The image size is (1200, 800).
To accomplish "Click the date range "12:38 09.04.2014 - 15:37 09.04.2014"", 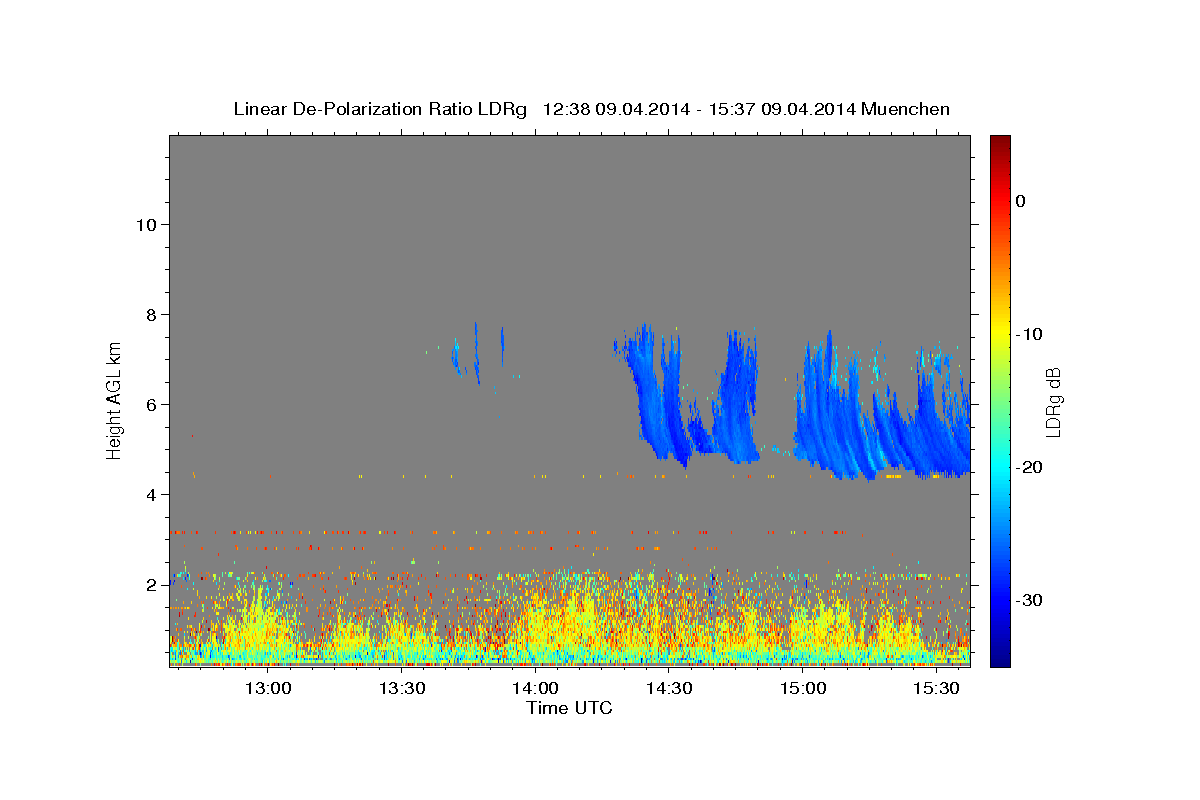I will (698, 109).
